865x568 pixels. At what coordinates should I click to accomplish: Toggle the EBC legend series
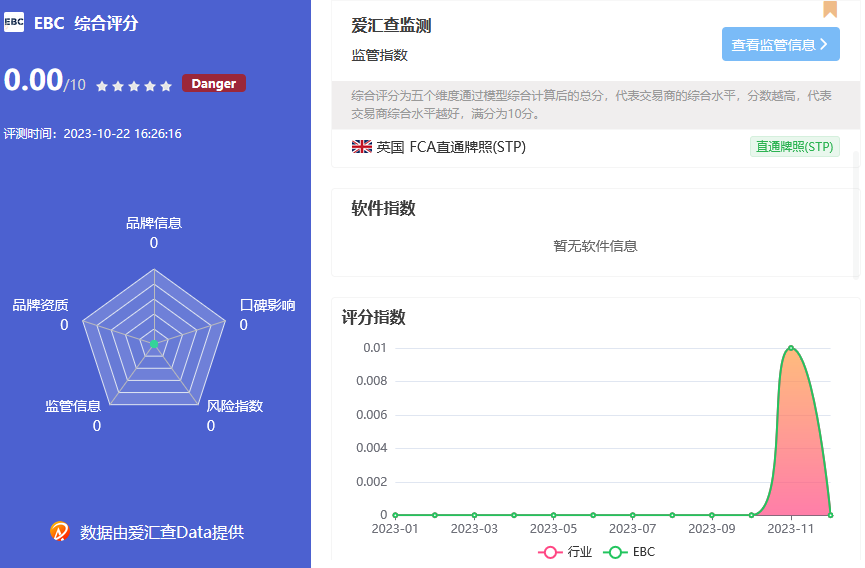(629, 551)
